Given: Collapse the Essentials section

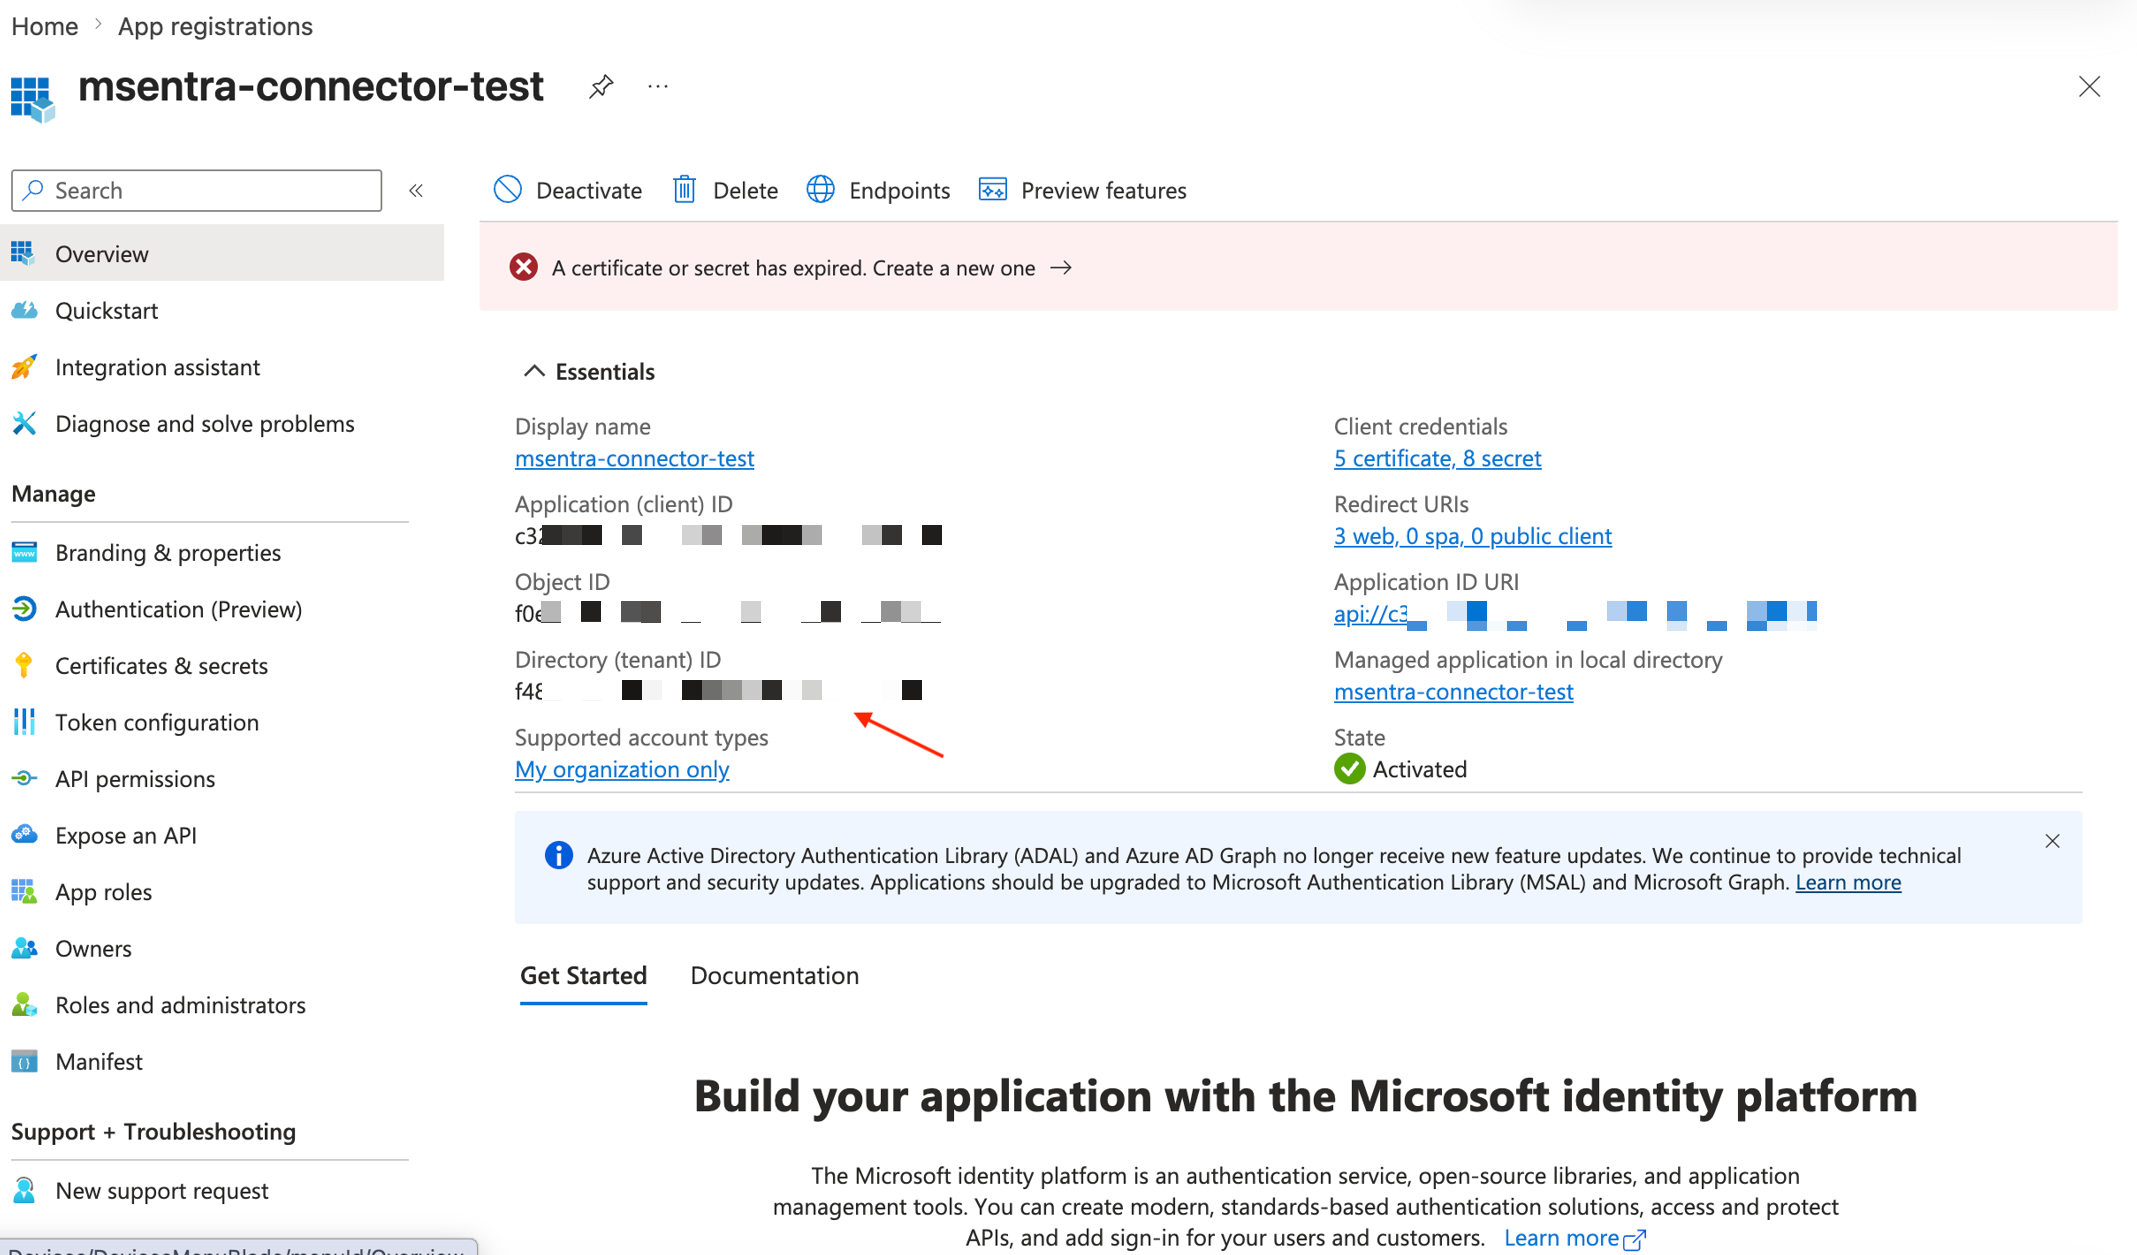Looking at the screenshot, I should coord(534,371).
